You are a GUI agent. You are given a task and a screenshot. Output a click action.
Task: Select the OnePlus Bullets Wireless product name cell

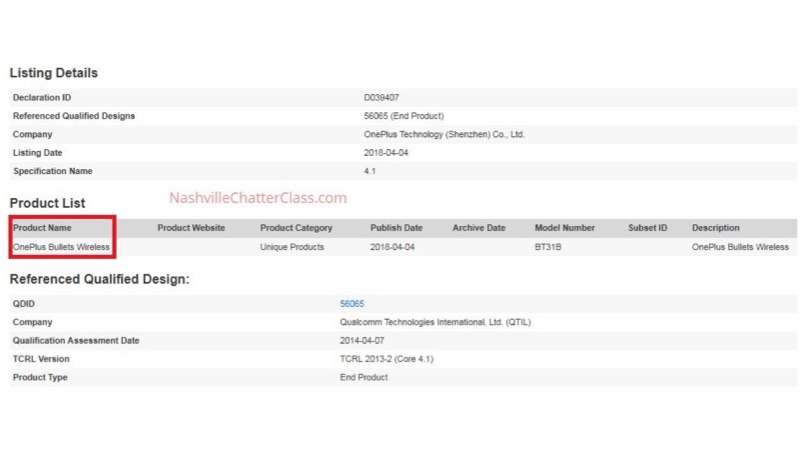61,247
